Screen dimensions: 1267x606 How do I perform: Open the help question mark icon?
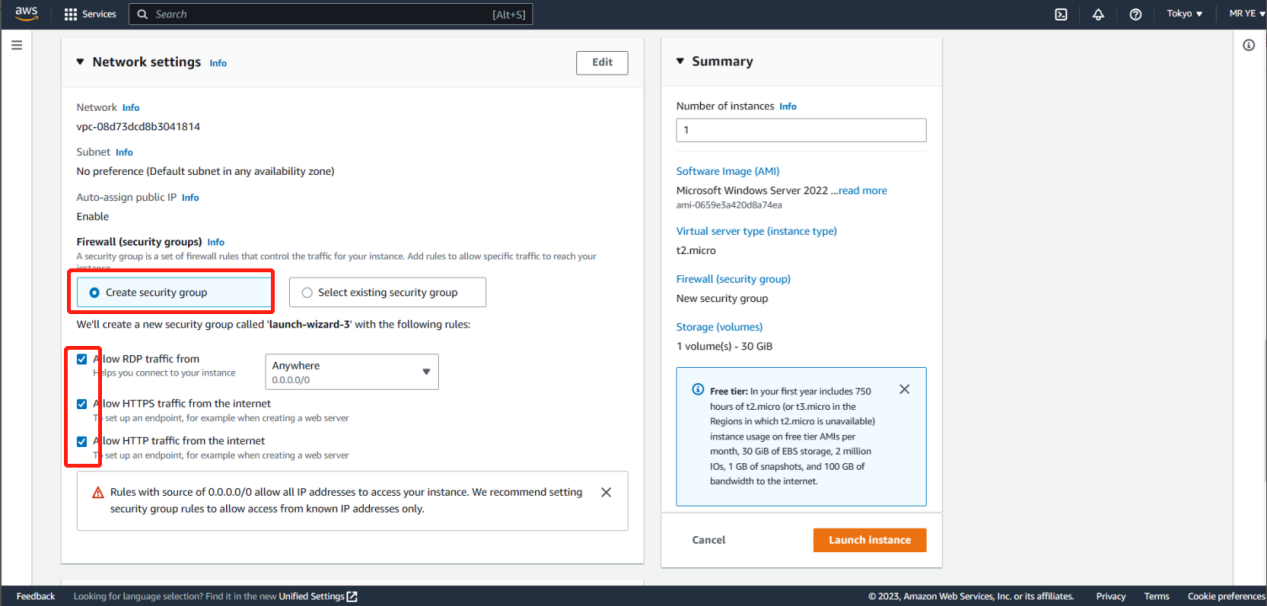click(x=1135, y=14)
